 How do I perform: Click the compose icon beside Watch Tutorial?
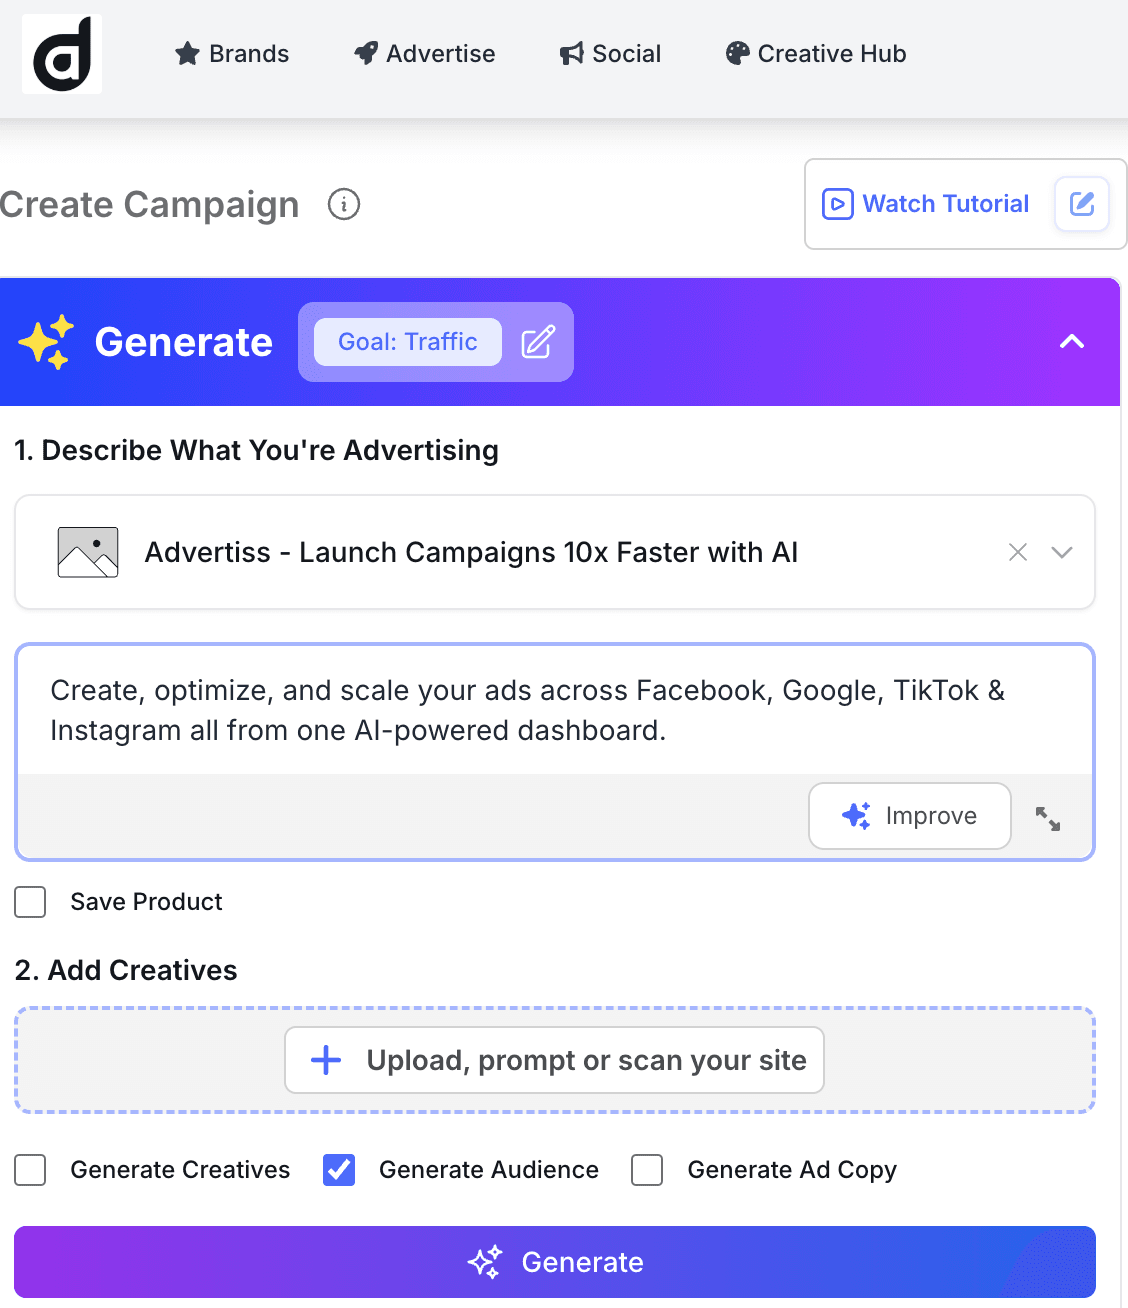coord(1082,203)
